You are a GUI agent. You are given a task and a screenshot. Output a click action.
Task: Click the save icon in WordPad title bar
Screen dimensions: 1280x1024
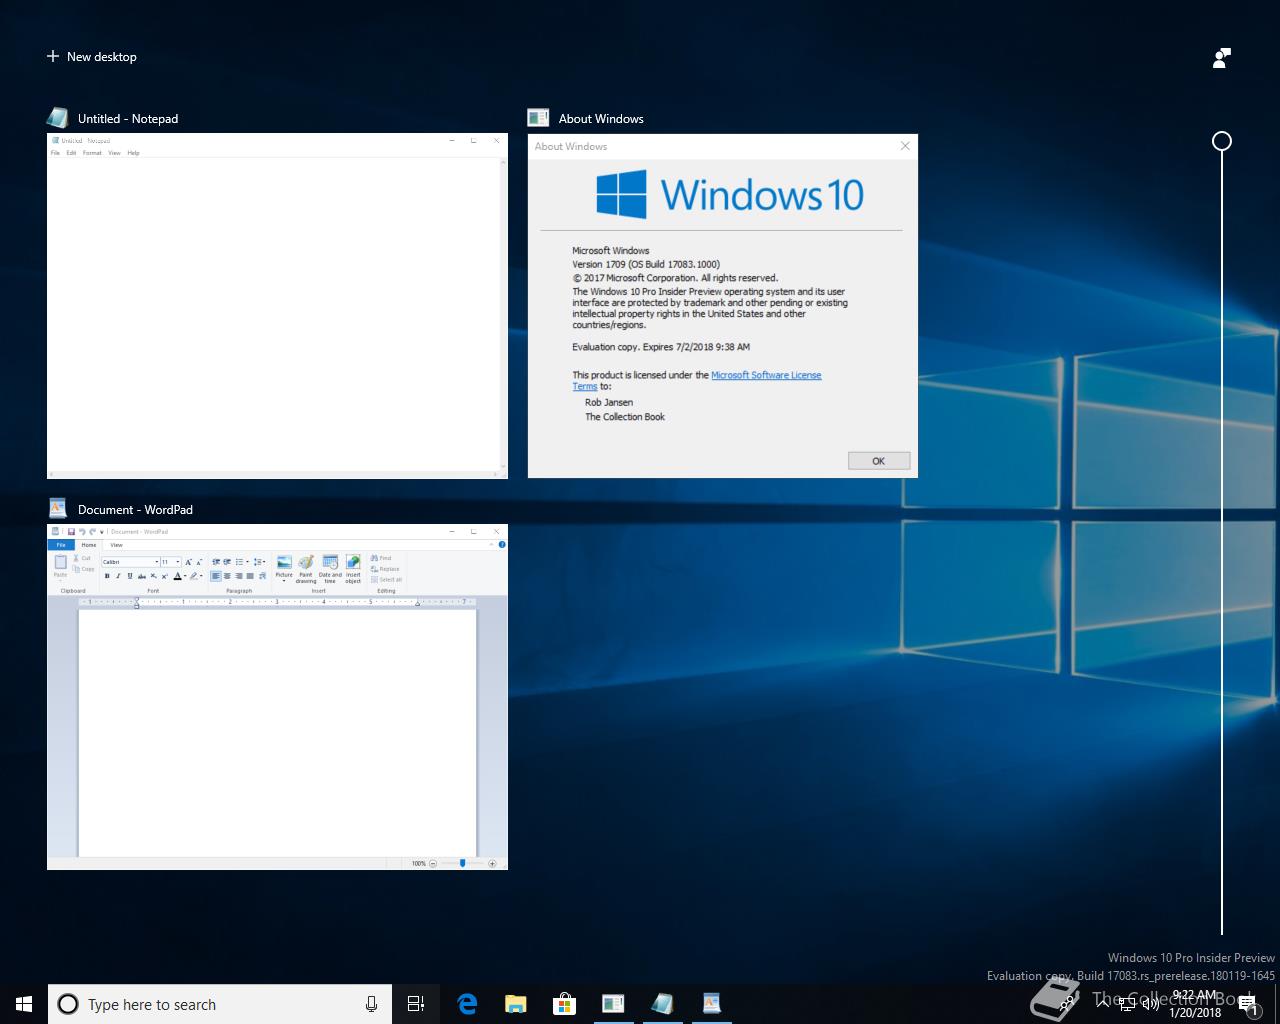[x=71, y=532]
